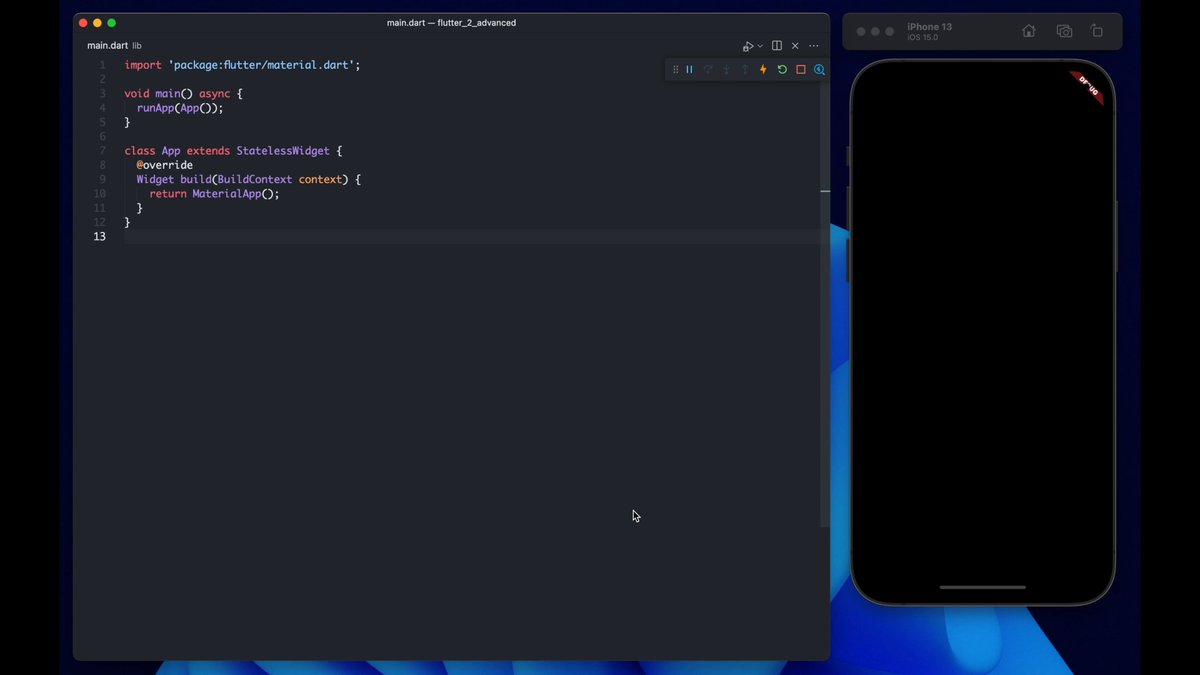This screenshot has height=675, width=1200.
Task: Restart debugging with the green arrow
Action: point(782,70)
